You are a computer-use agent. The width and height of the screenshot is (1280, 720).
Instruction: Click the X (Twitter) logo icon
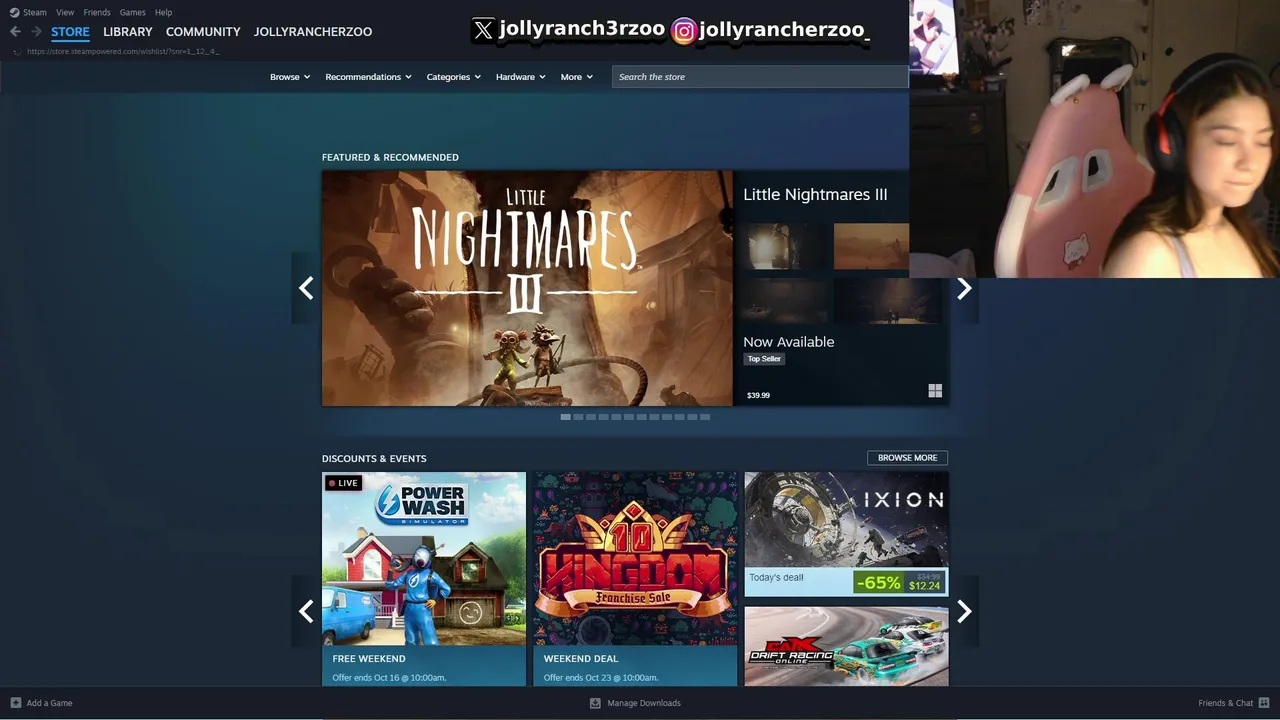pyautogui.click(x=483, y=30)
